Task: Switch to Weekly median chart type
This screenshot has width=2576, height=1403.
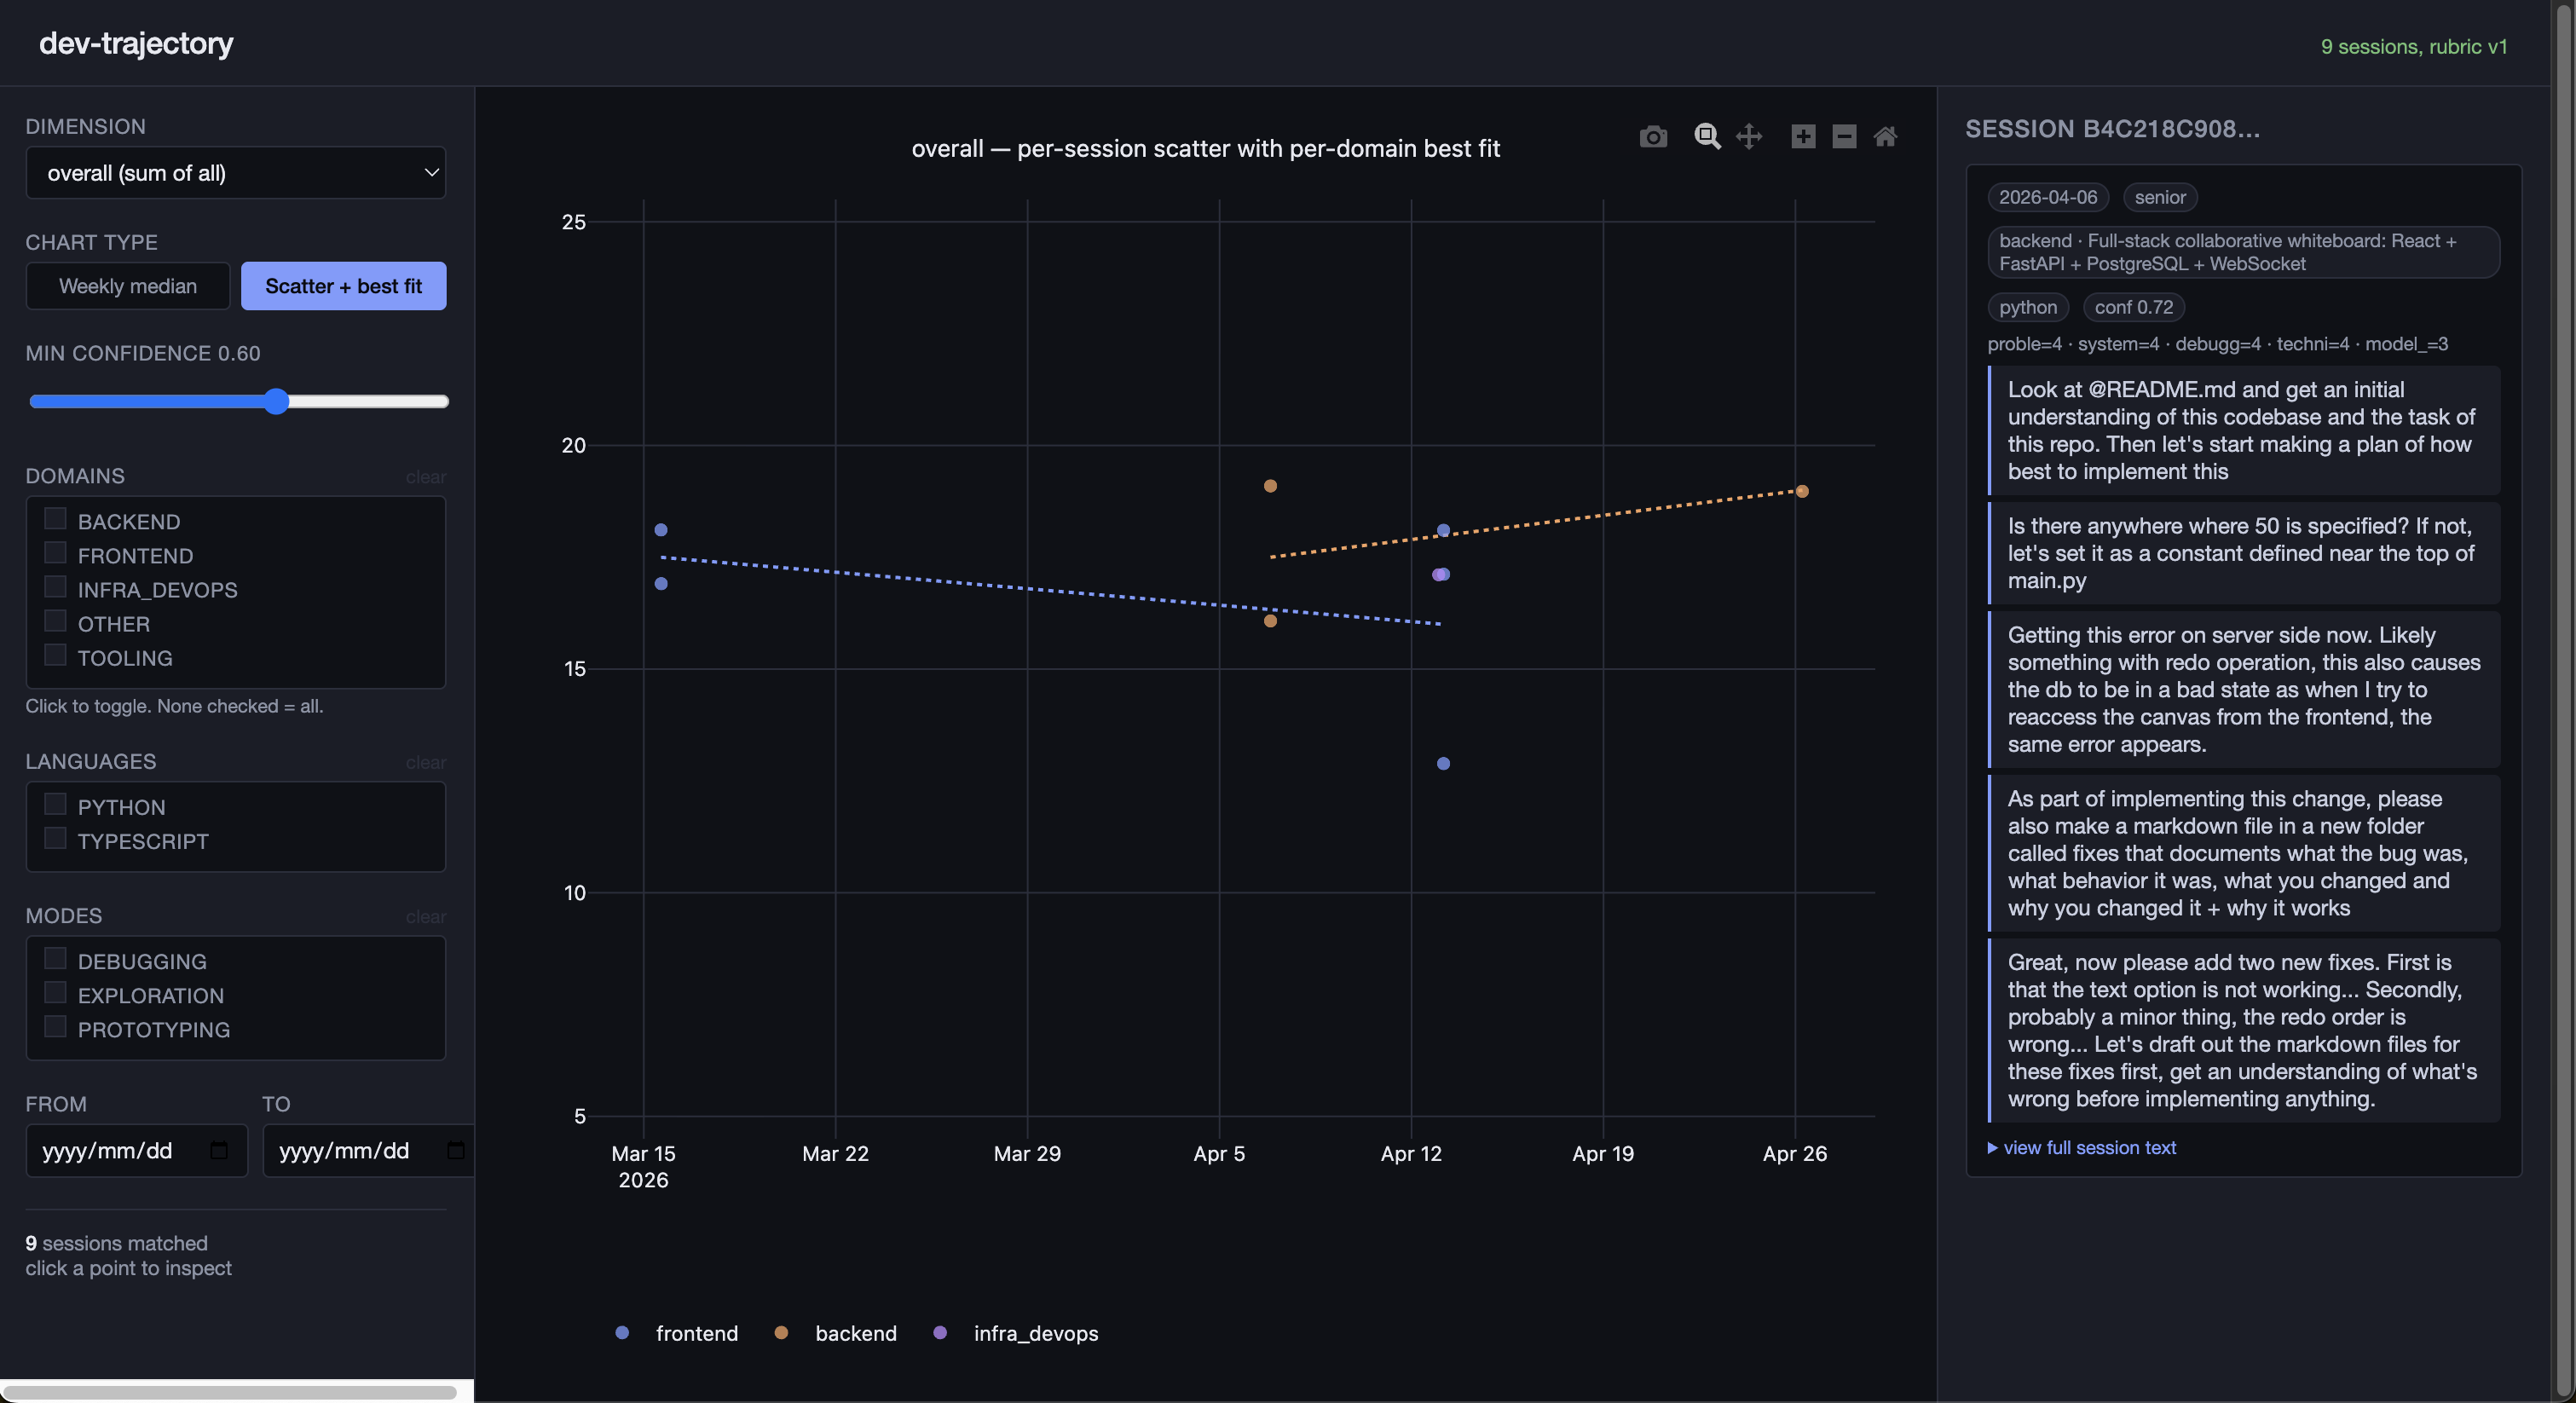Action: (x=128, y=286)
